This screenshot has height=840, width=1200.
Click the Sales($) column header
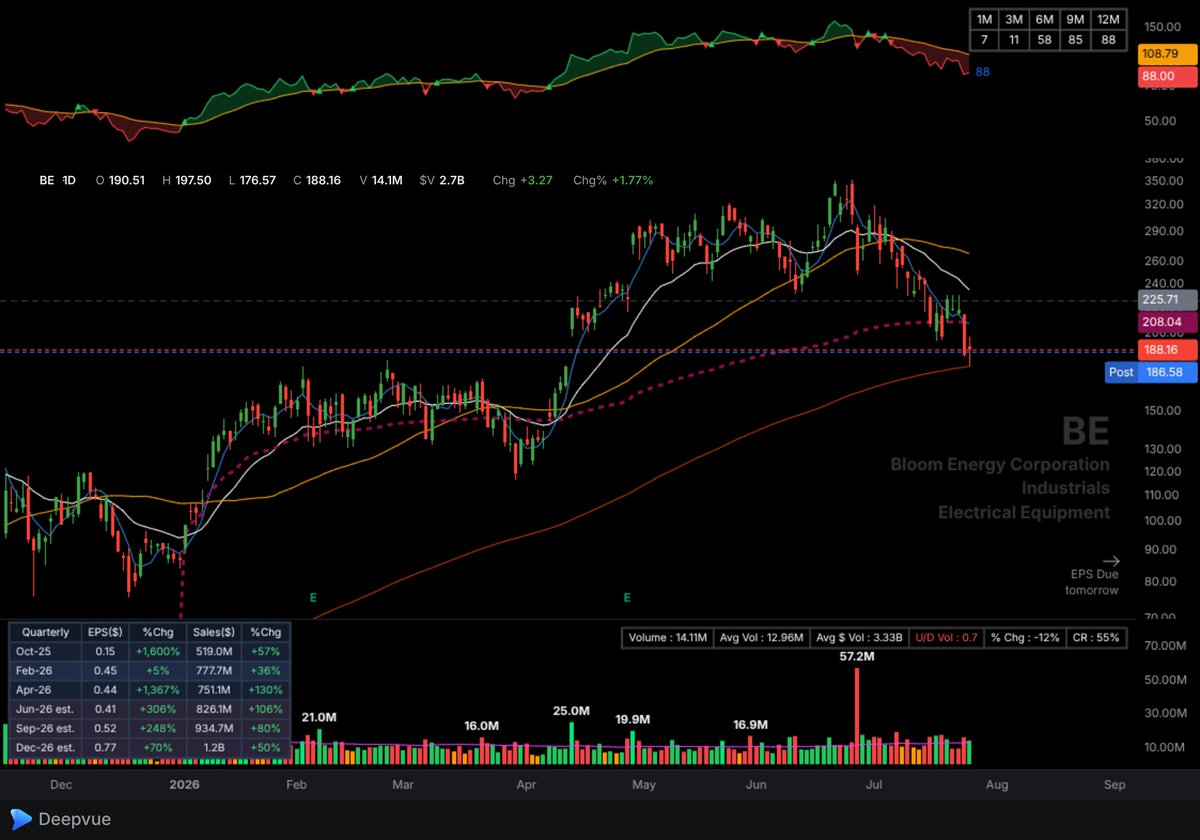[x=215, y=632]
